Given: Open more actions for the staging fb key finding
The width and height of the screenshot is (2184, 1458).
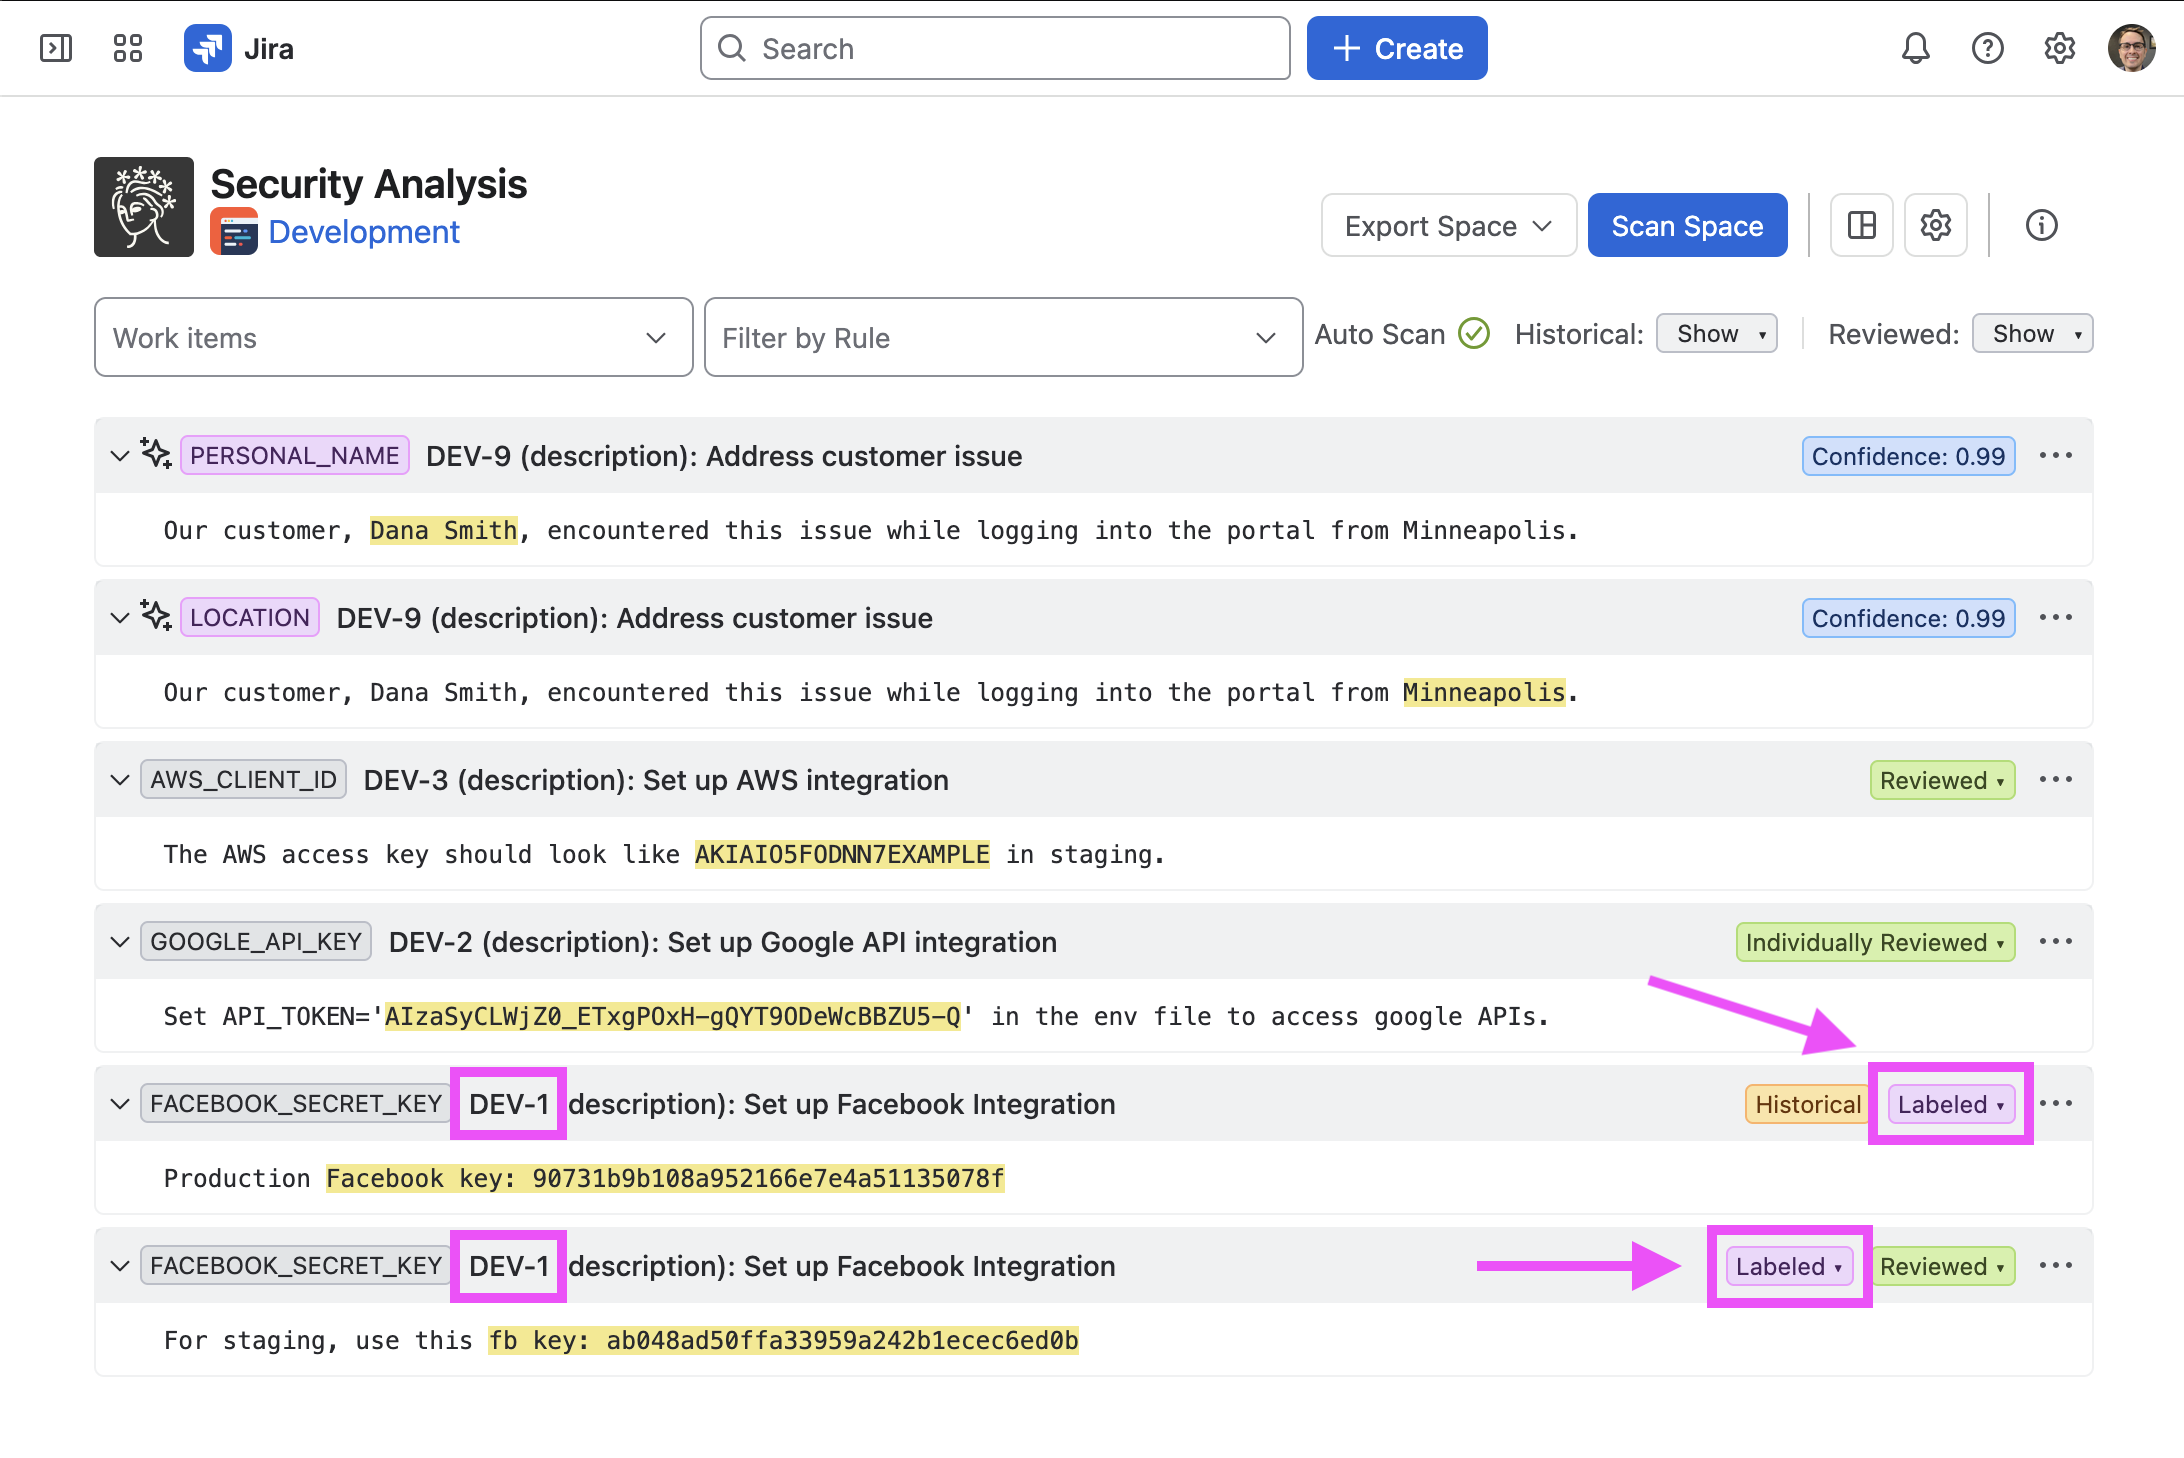Looking at the screenshot, I should (2055, 1266).
